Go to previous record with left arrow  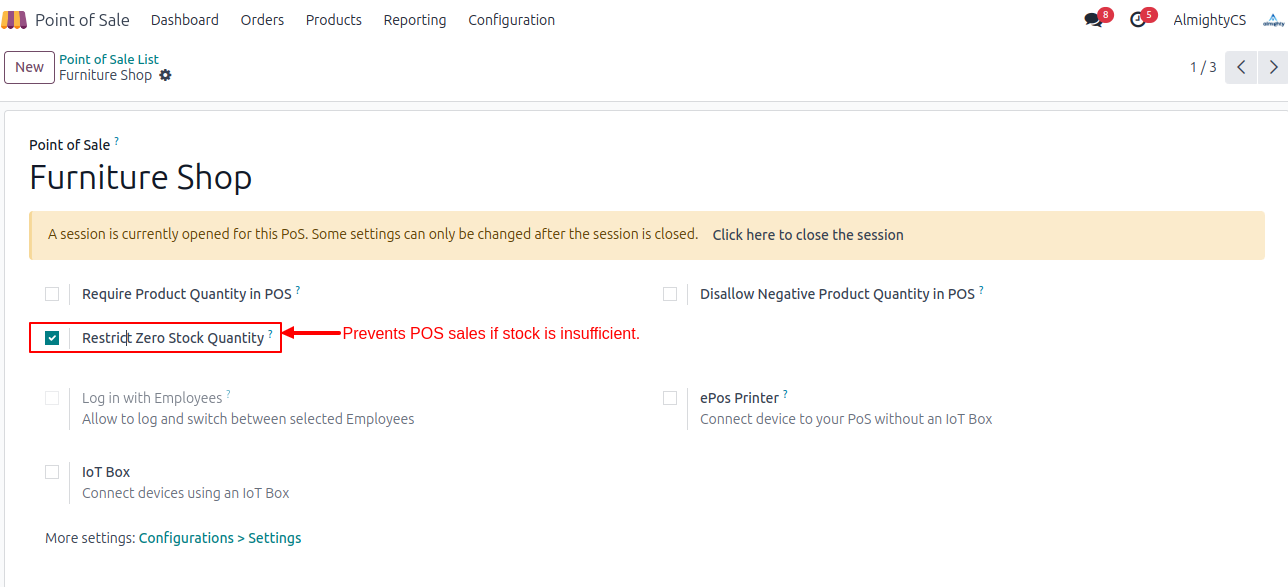pyautogui.click(x=1241, y=67)
